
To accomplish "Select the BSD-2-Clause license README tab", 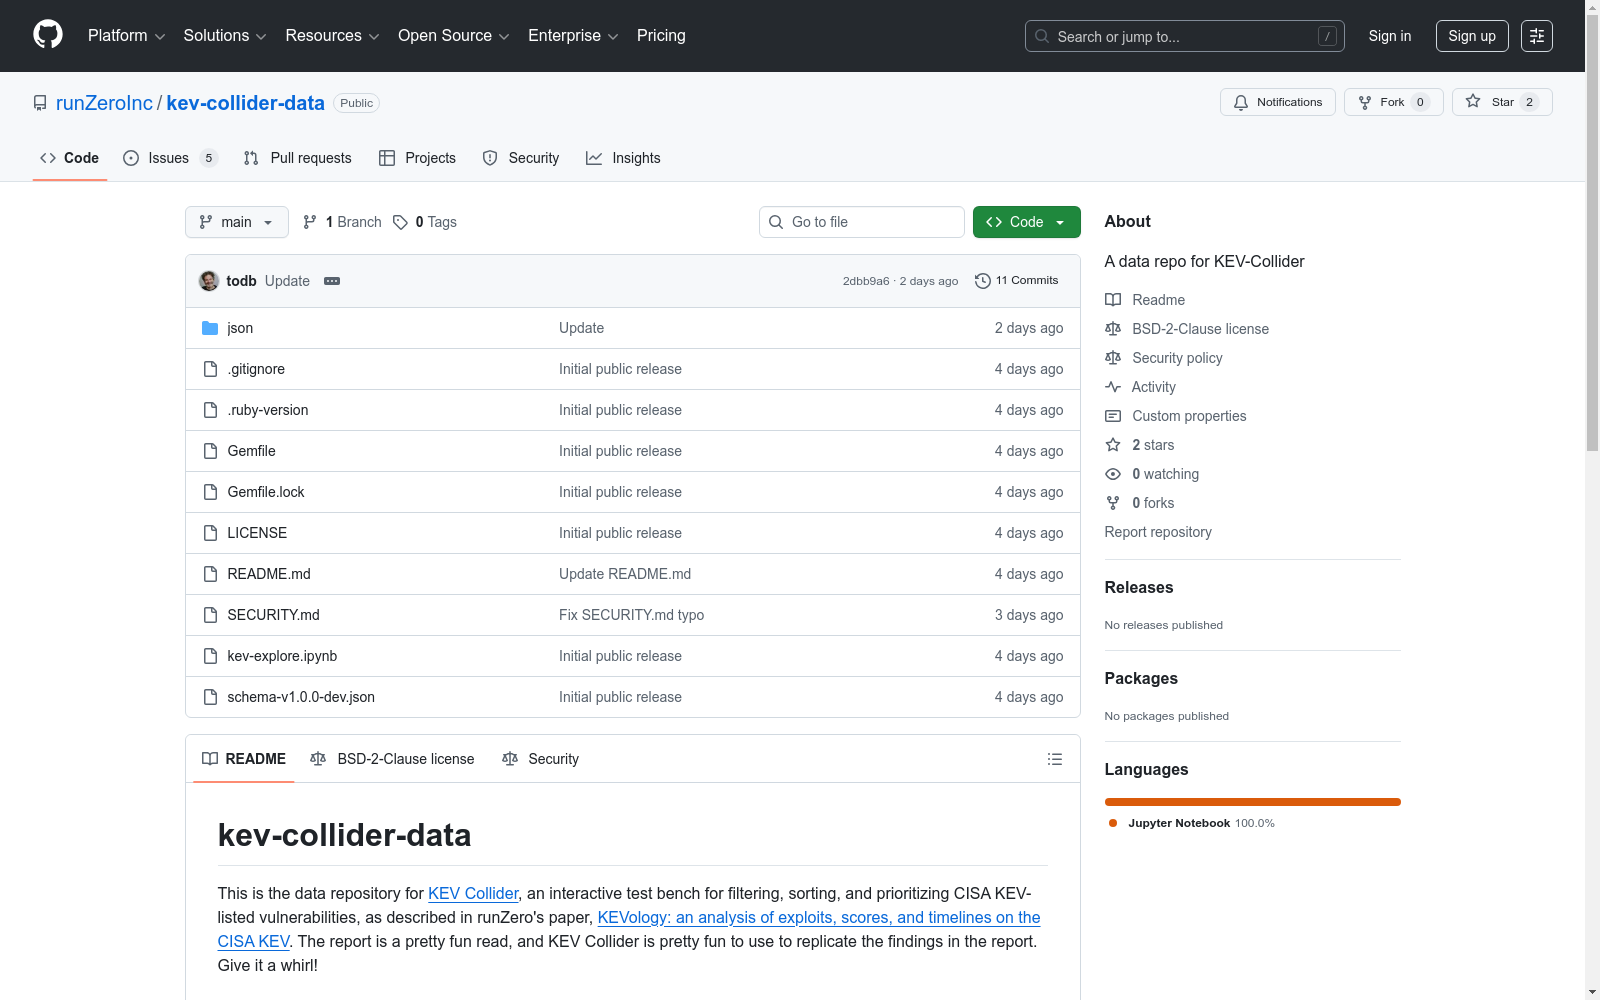I will [393, 759].
